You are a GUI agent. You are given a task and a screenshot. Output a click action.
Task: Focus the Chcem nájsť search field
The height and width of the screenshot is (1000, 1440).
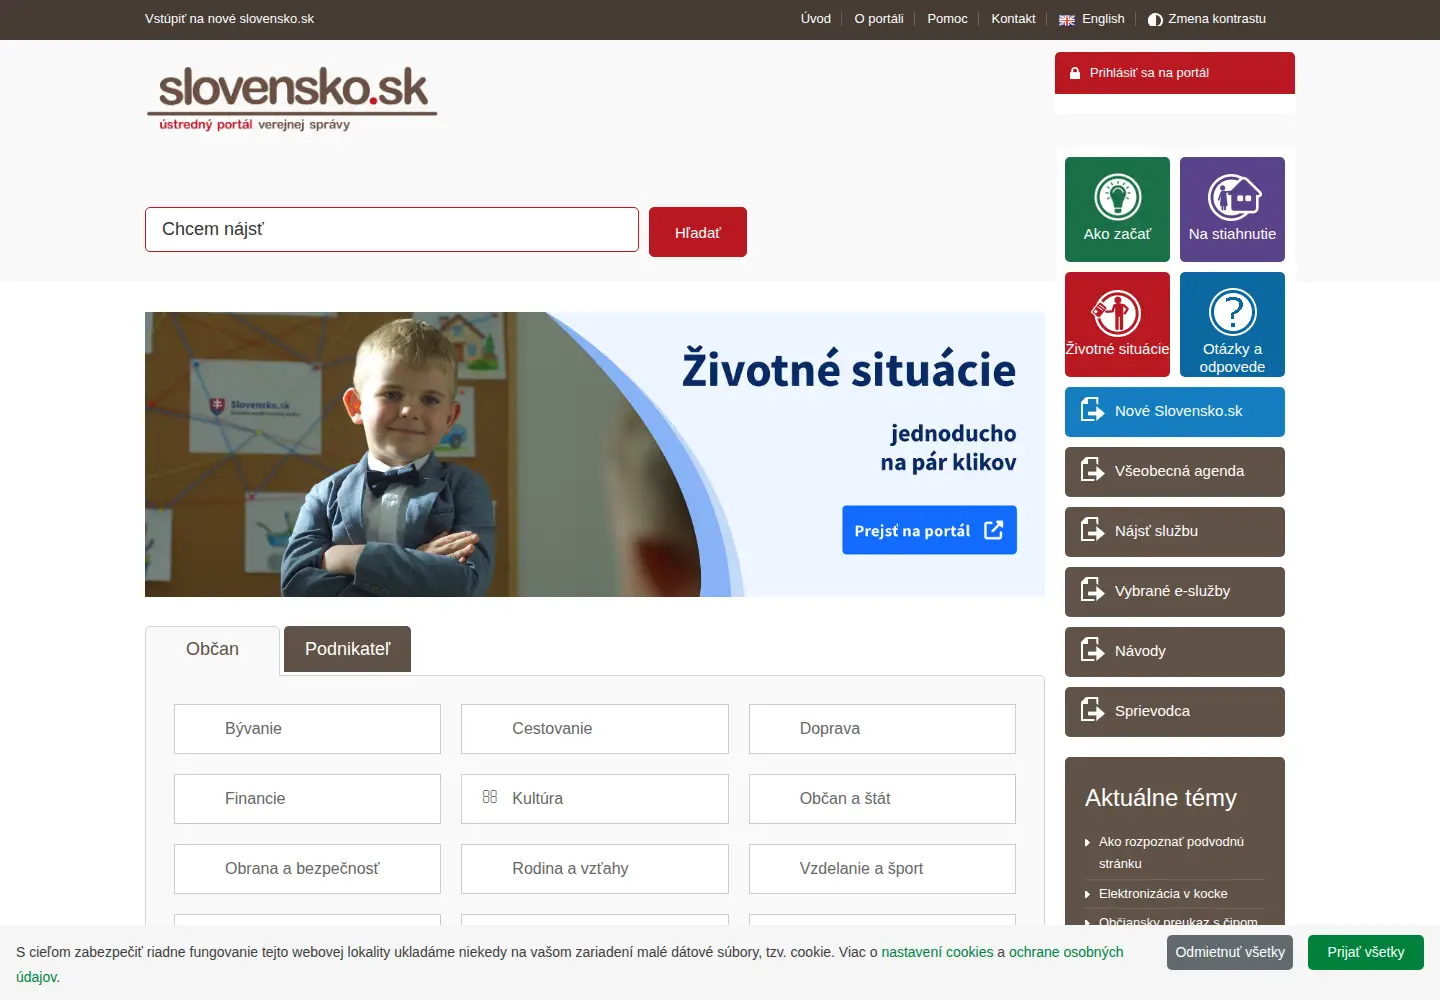click(x=392, y=229)
